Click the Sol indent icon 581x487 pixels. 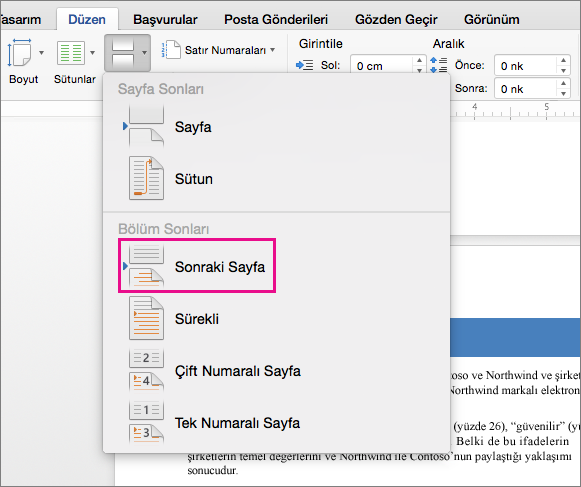[305, 65]
